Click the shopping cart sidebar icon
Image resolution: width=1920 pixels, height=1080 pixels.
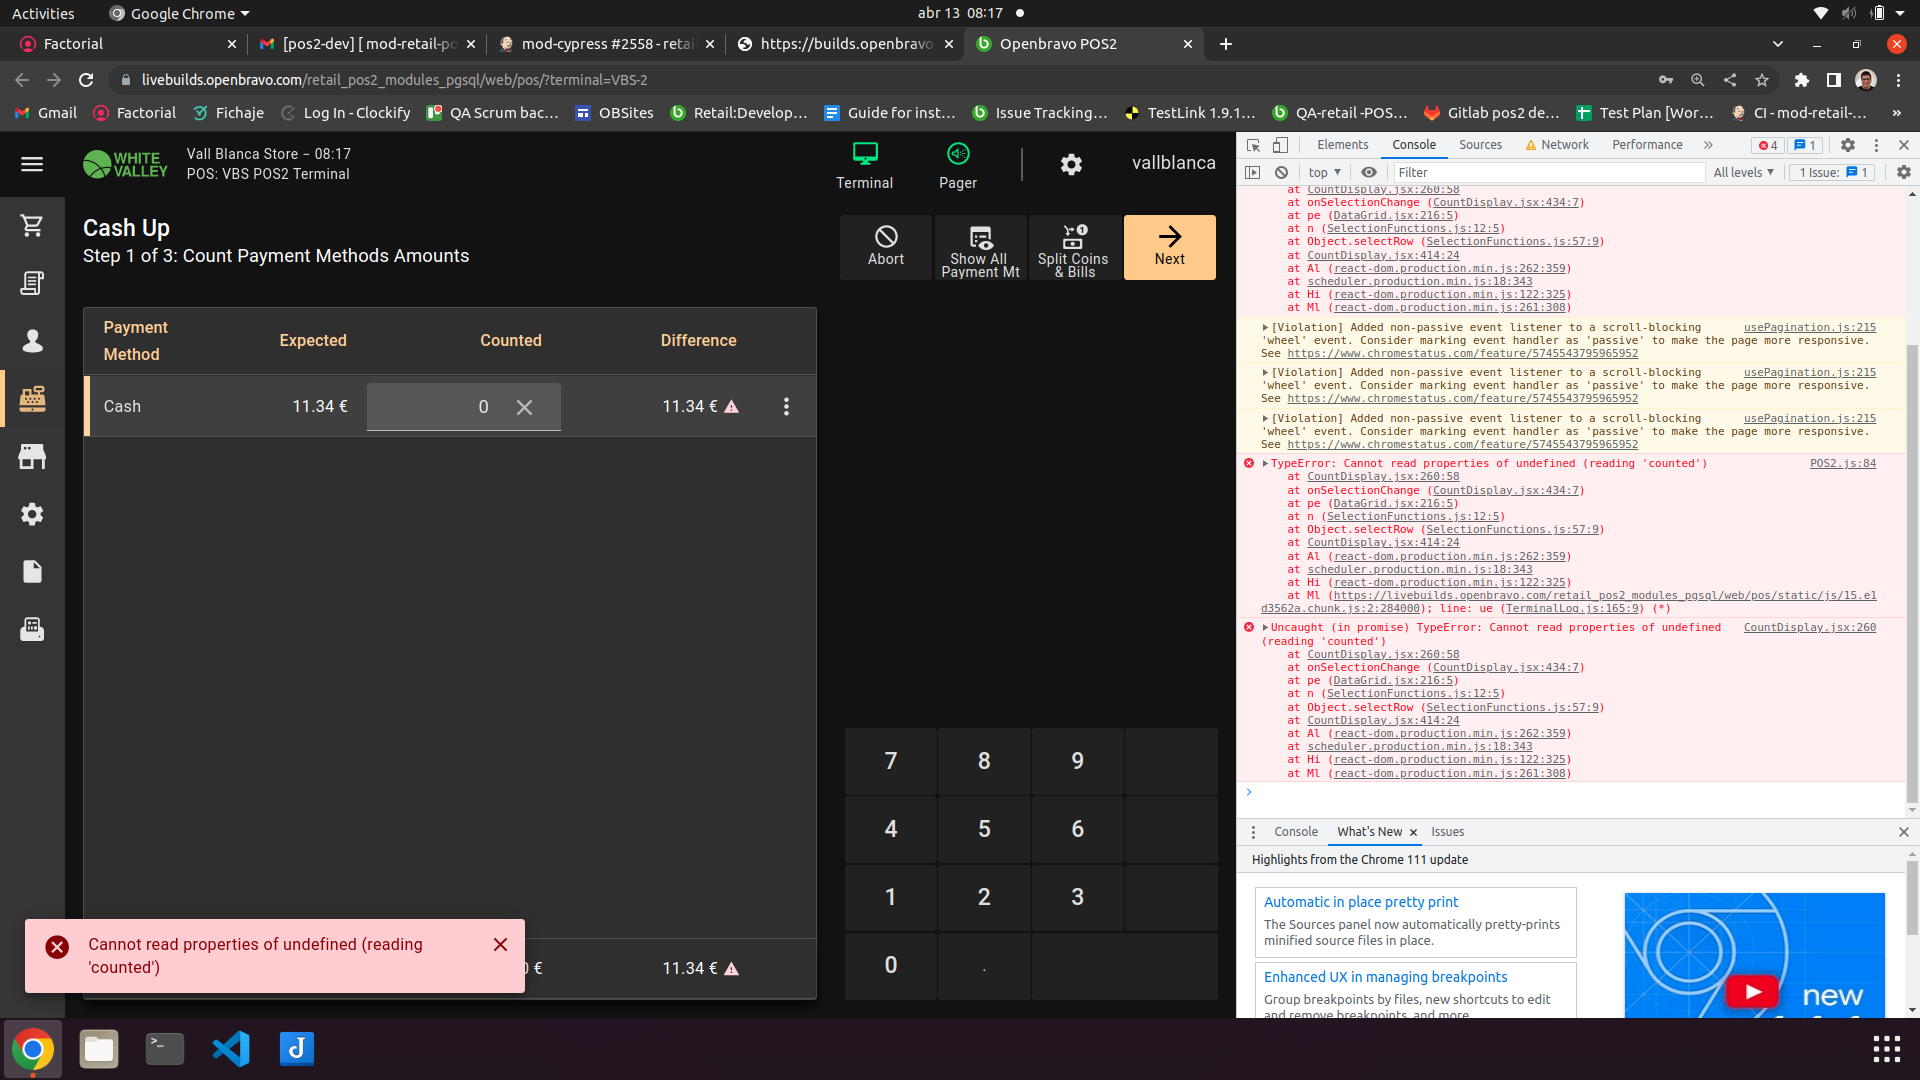click(x=32, y=226)
